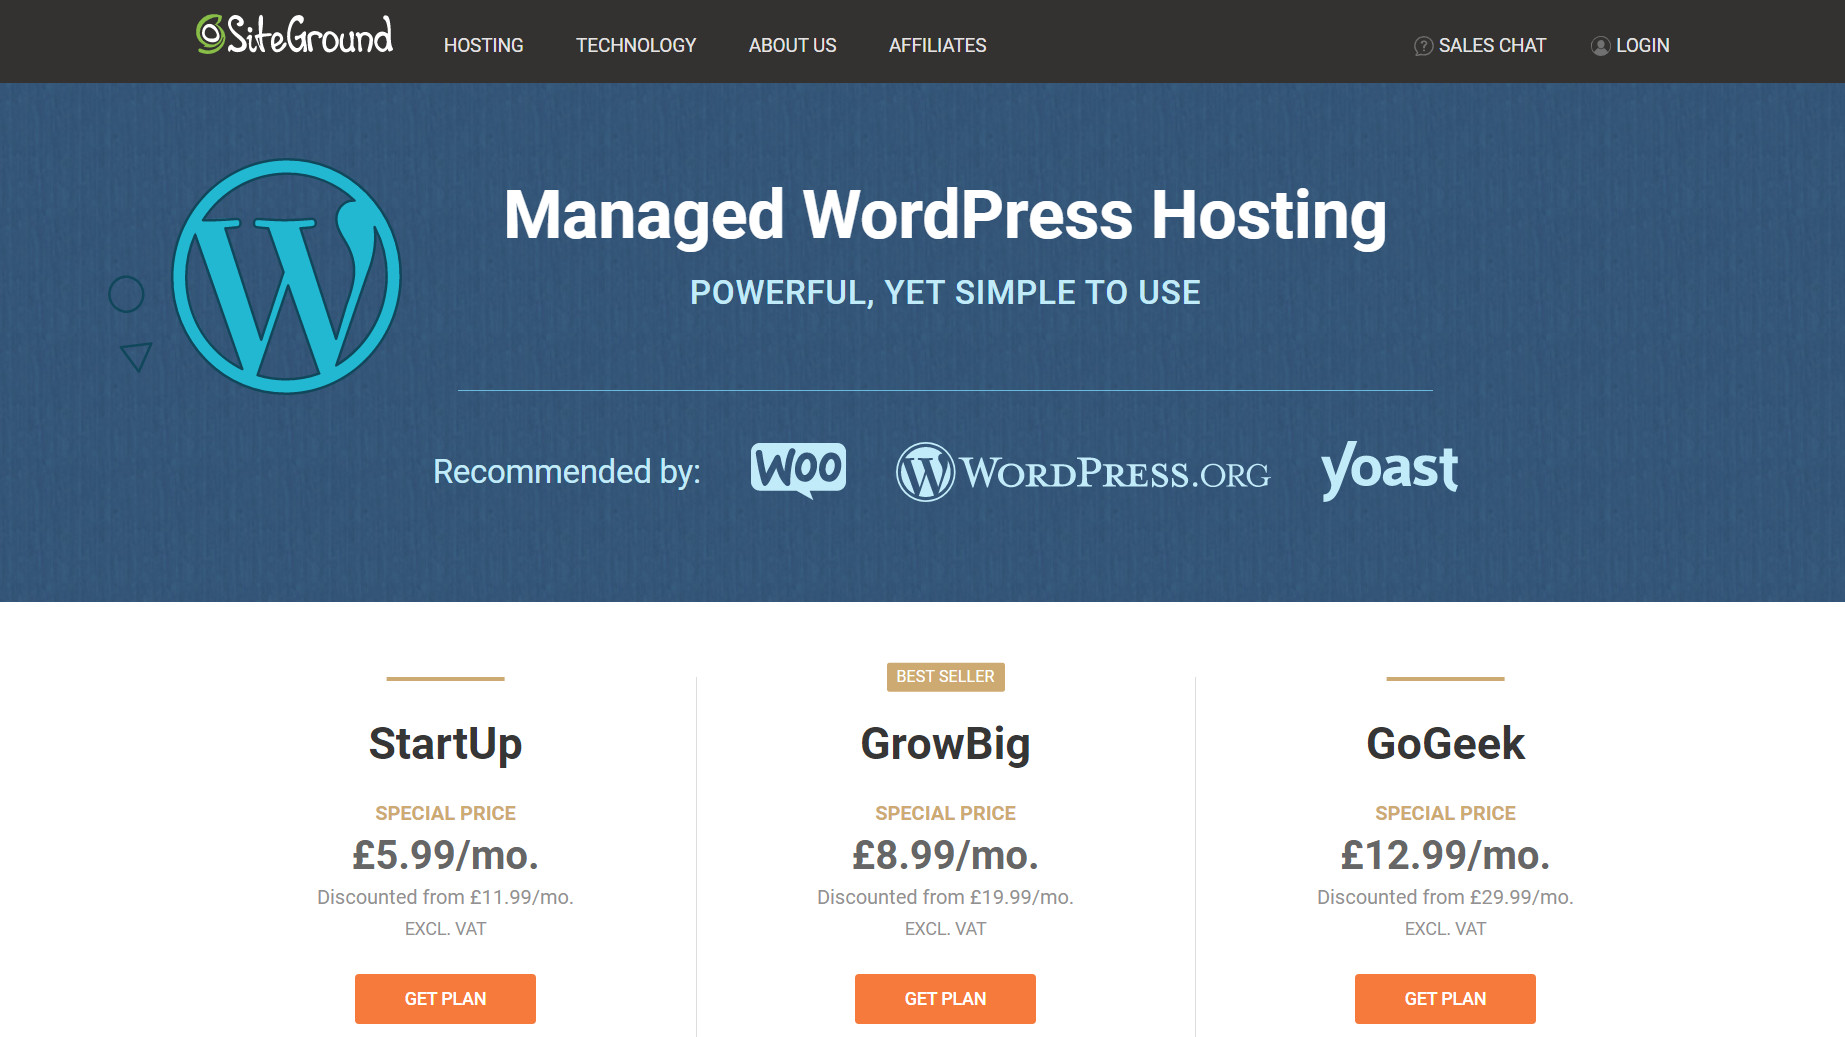1845x1037 pixels.
Task: Click GET PLAN for GoGeek
Action: point(1445,999)
